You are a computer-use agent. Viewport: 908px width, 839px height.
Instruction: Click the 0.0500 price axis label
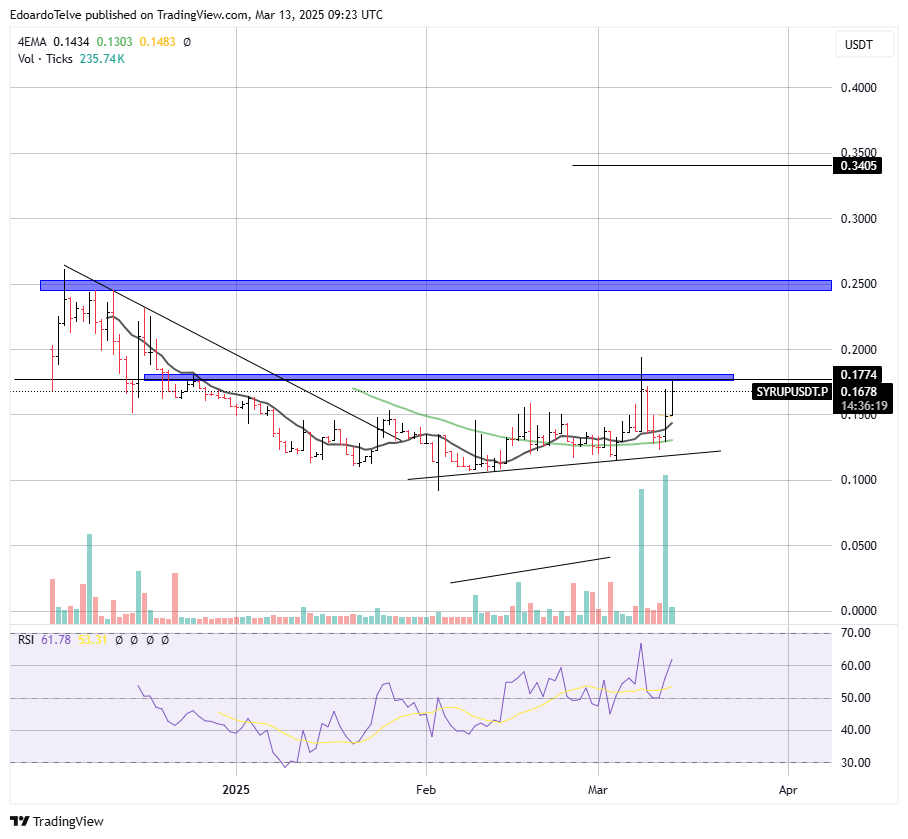click(x=858, y=545)
